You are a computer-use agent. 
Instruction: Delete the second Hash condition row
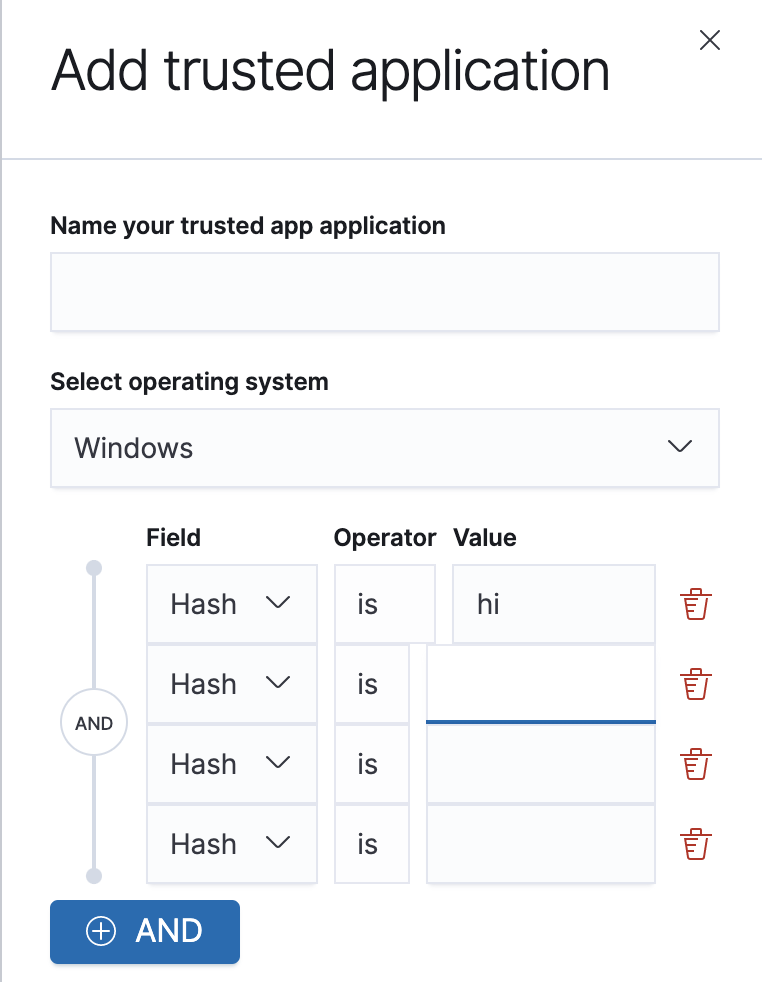(x=696, y=684)
